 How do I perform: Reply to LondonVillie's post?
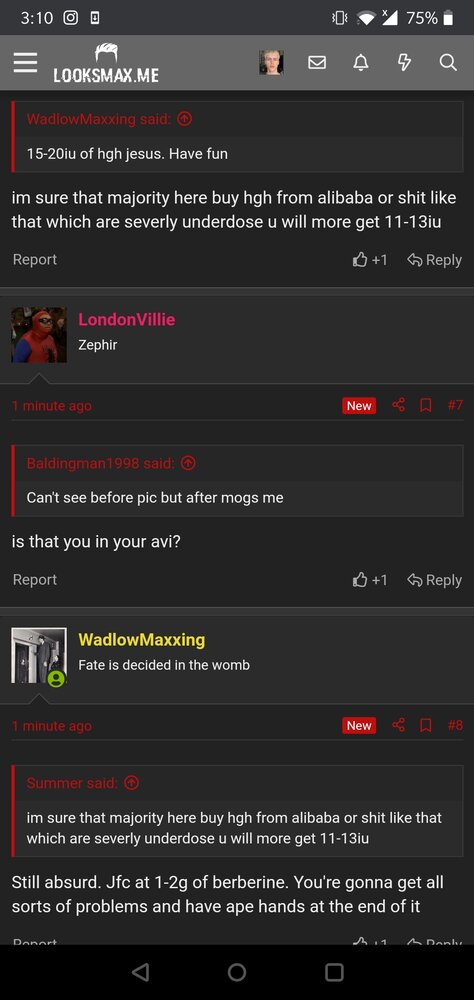[x=434, y=580]
